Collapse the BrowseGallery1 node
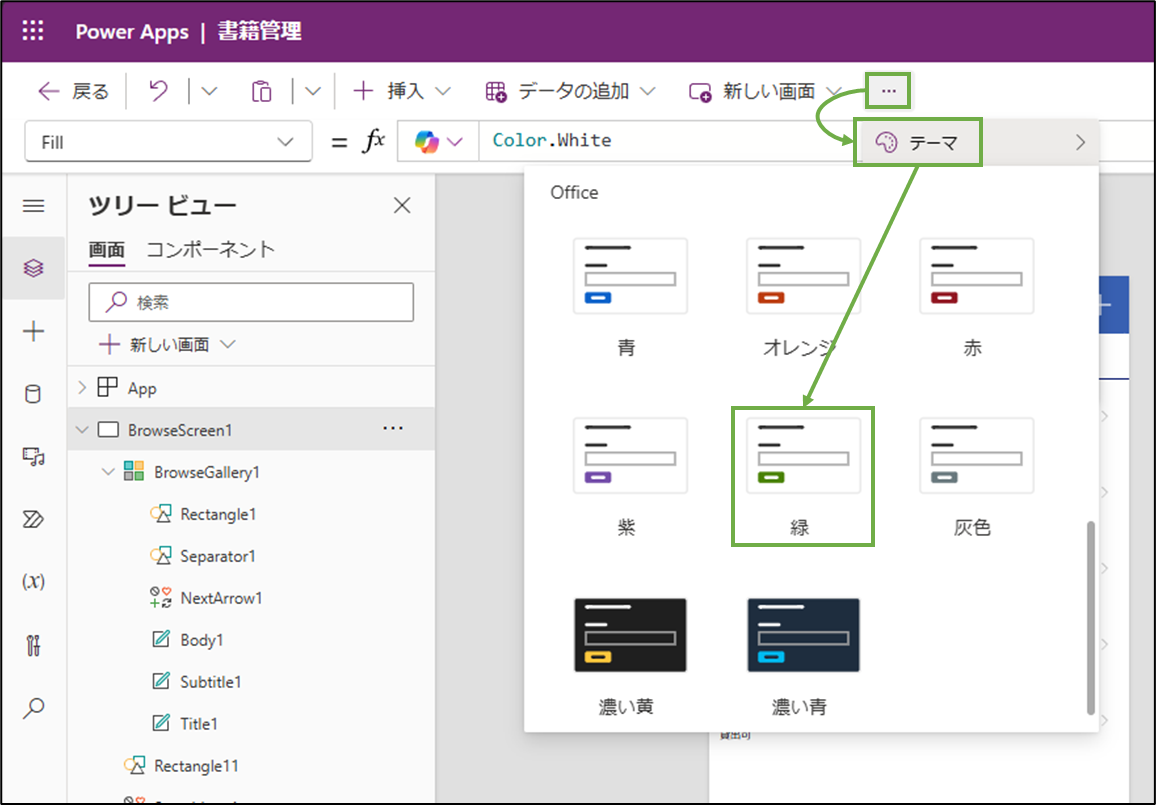 click(108, 472)
